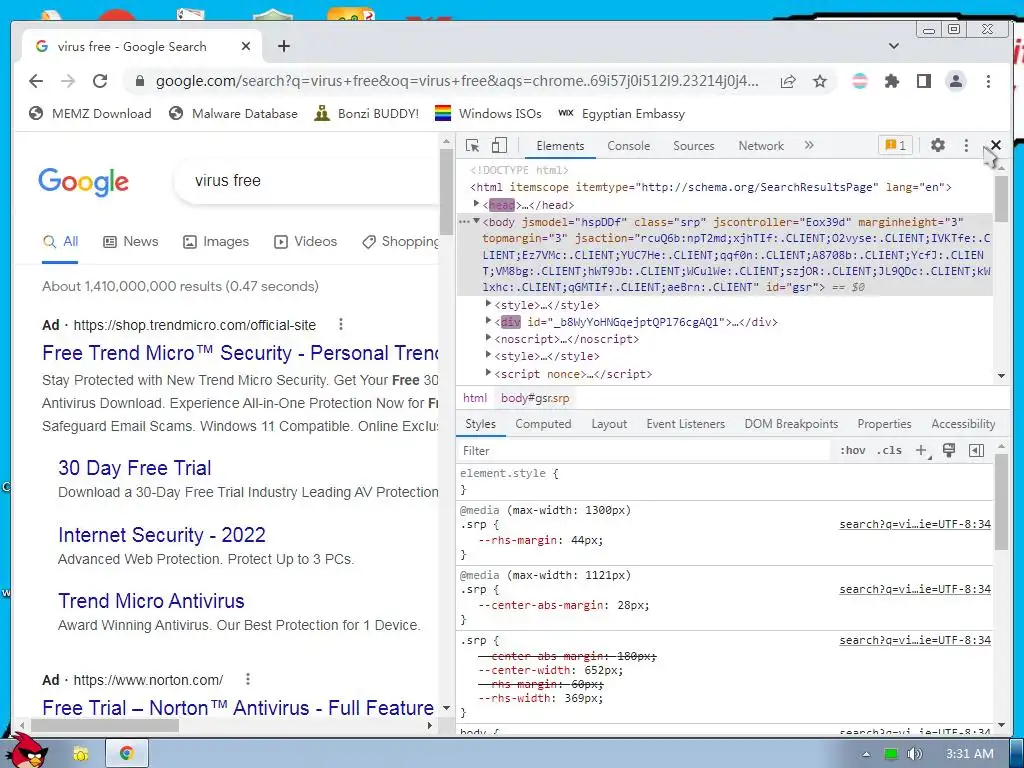Screen dimensions: 1024x768
Task: Click the volume speaker tray icon
Action: pos(914,754)
